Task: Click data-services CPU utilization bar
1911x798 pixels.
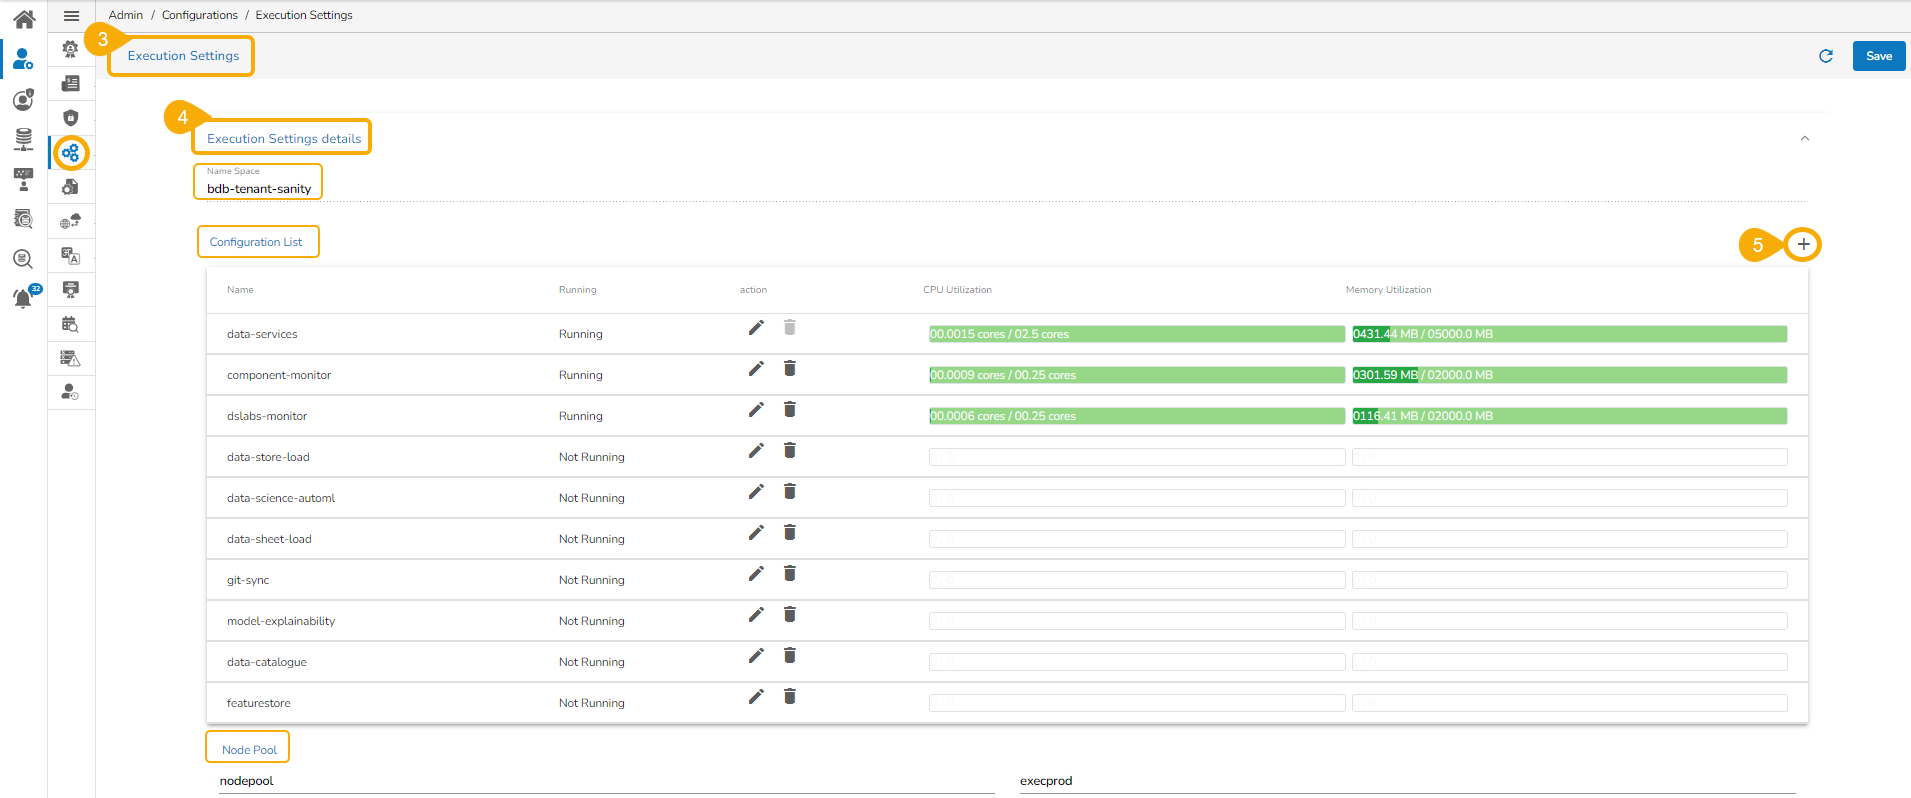Action: coord(1136,334)
